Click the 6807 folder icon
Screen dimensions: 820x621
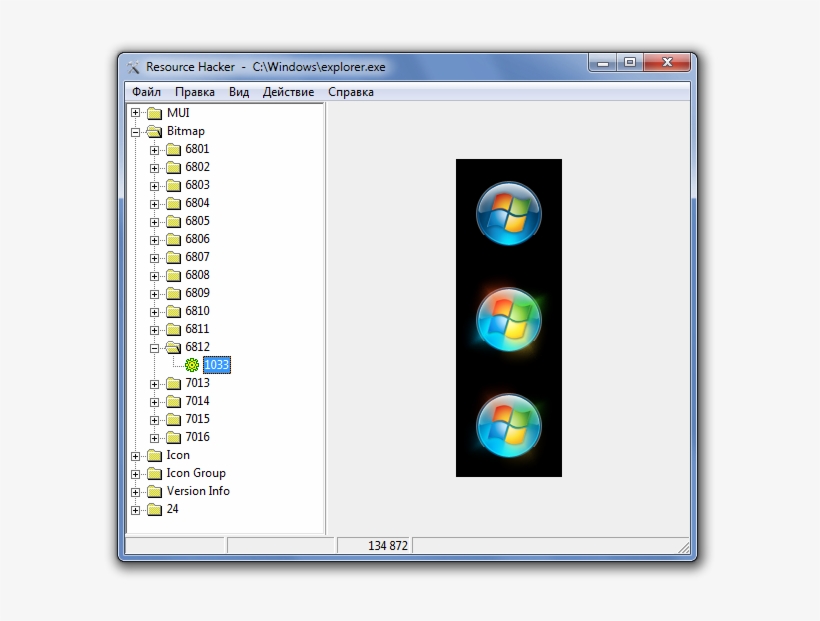click(x=173, y=257)
